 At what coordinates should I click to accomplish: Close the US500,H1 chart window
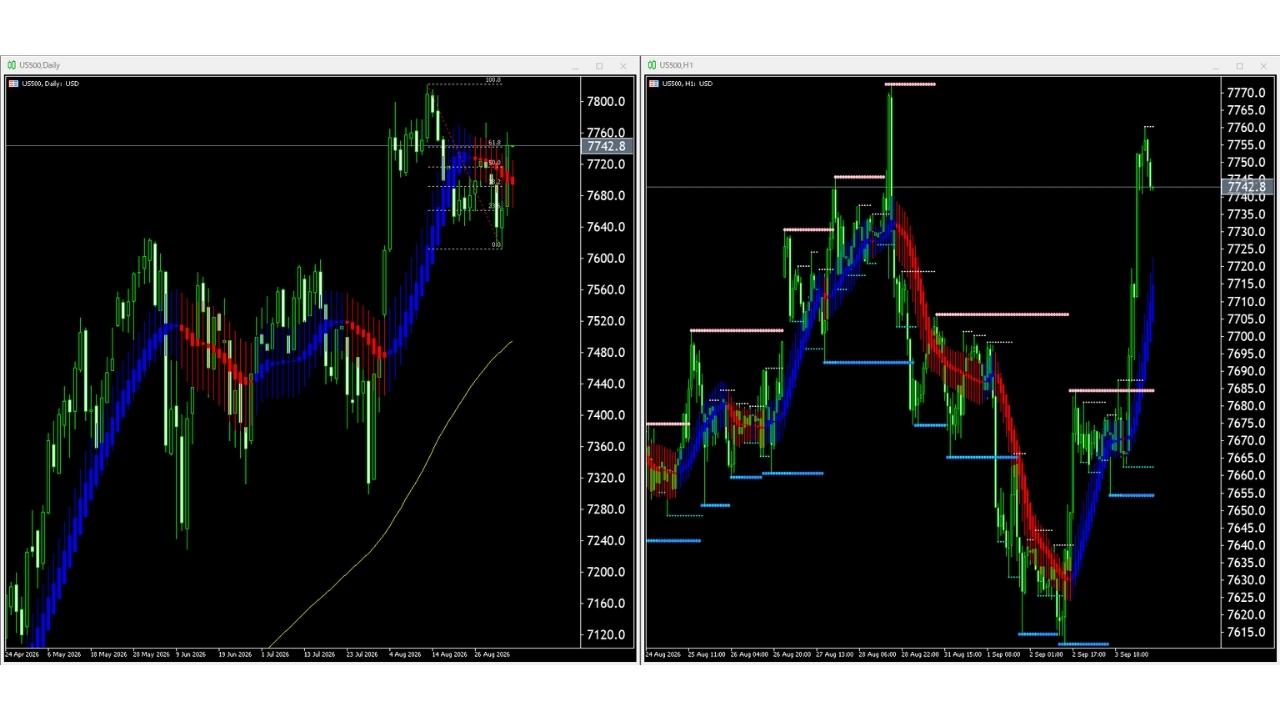(x=1263, y=66)
